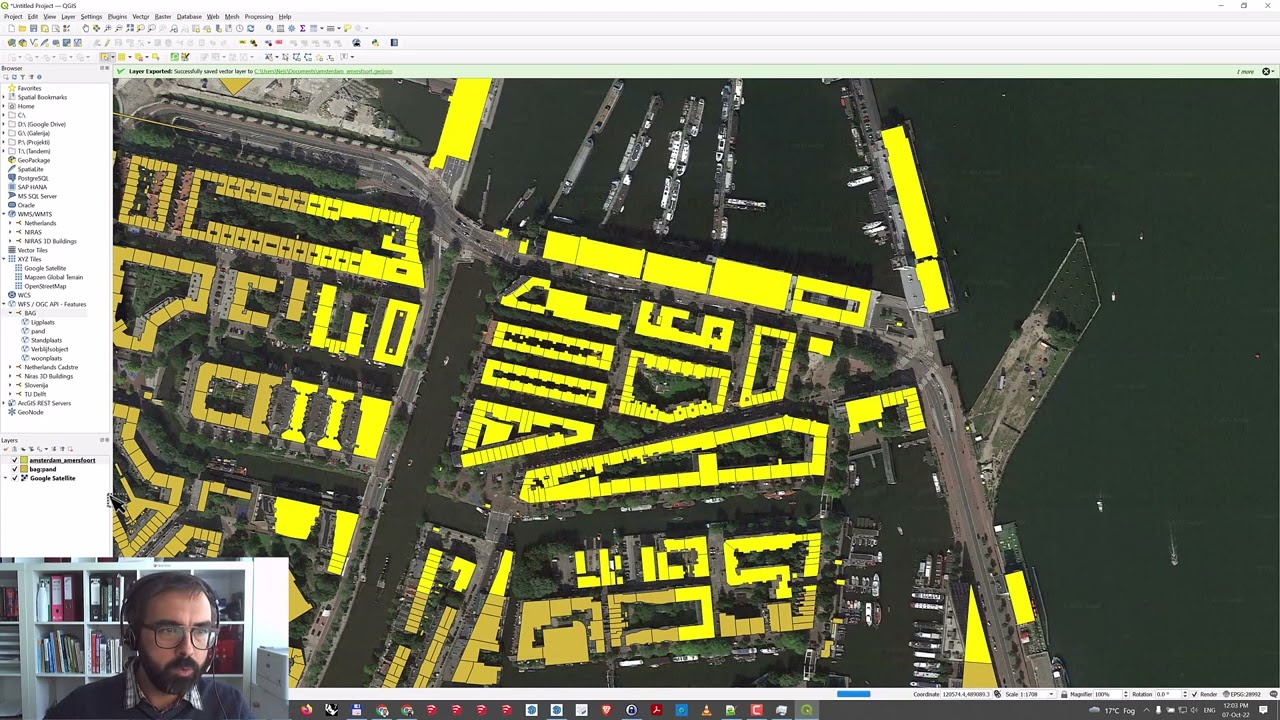Select the Identify Features tool
This screenshot has width=1280, height=720.
pos(269,28)
